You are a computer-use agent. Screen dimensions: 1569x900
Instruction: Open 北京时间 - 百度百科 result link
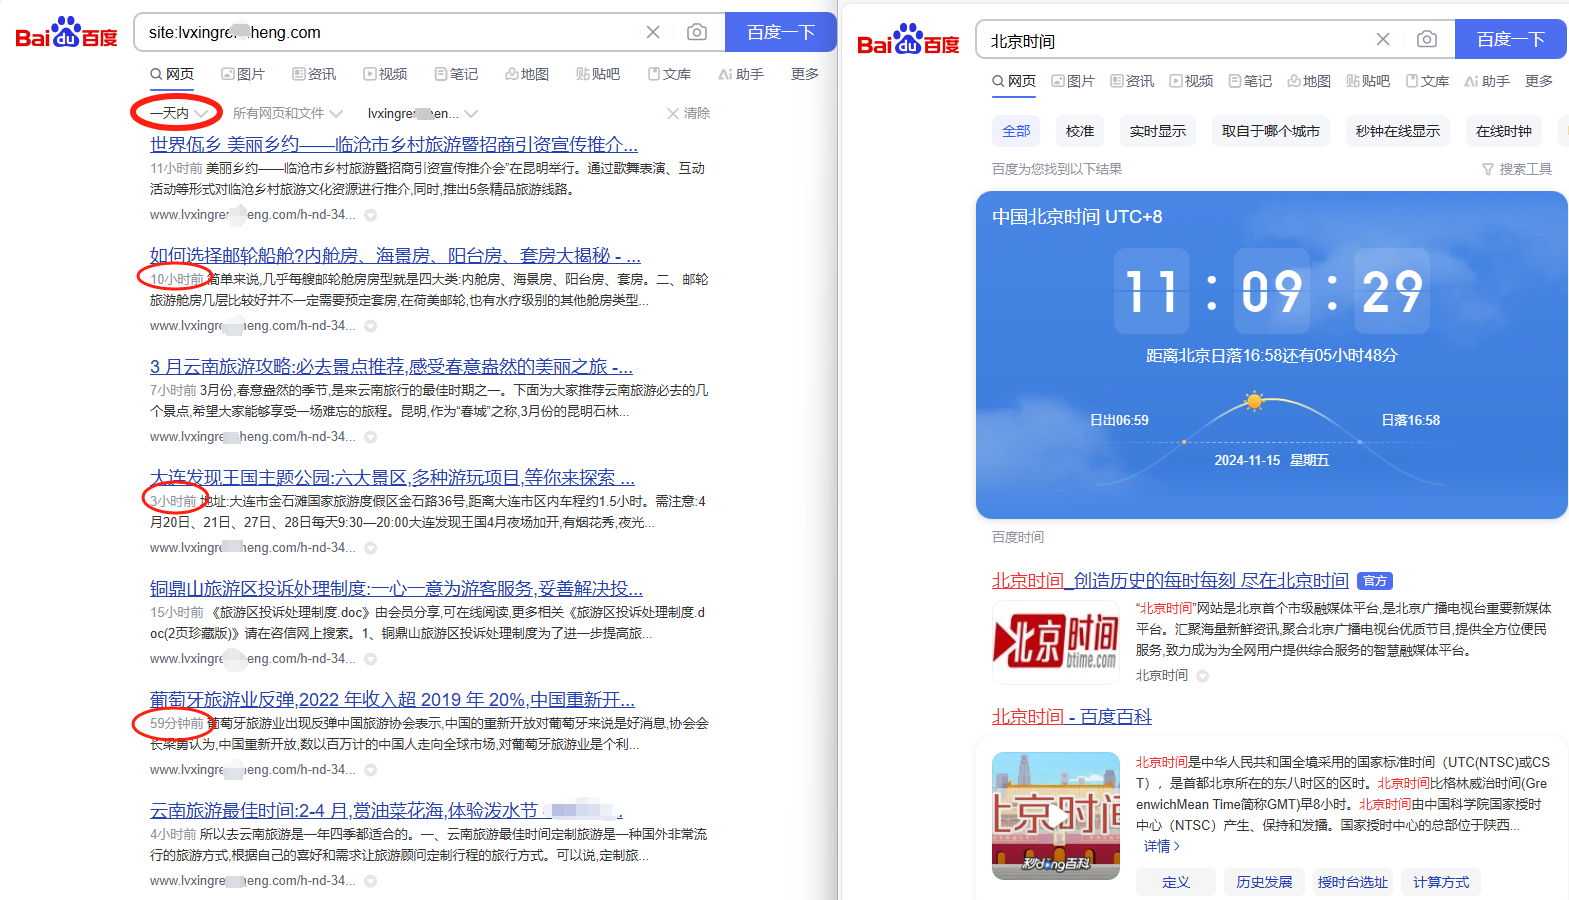click(1072, 716)
